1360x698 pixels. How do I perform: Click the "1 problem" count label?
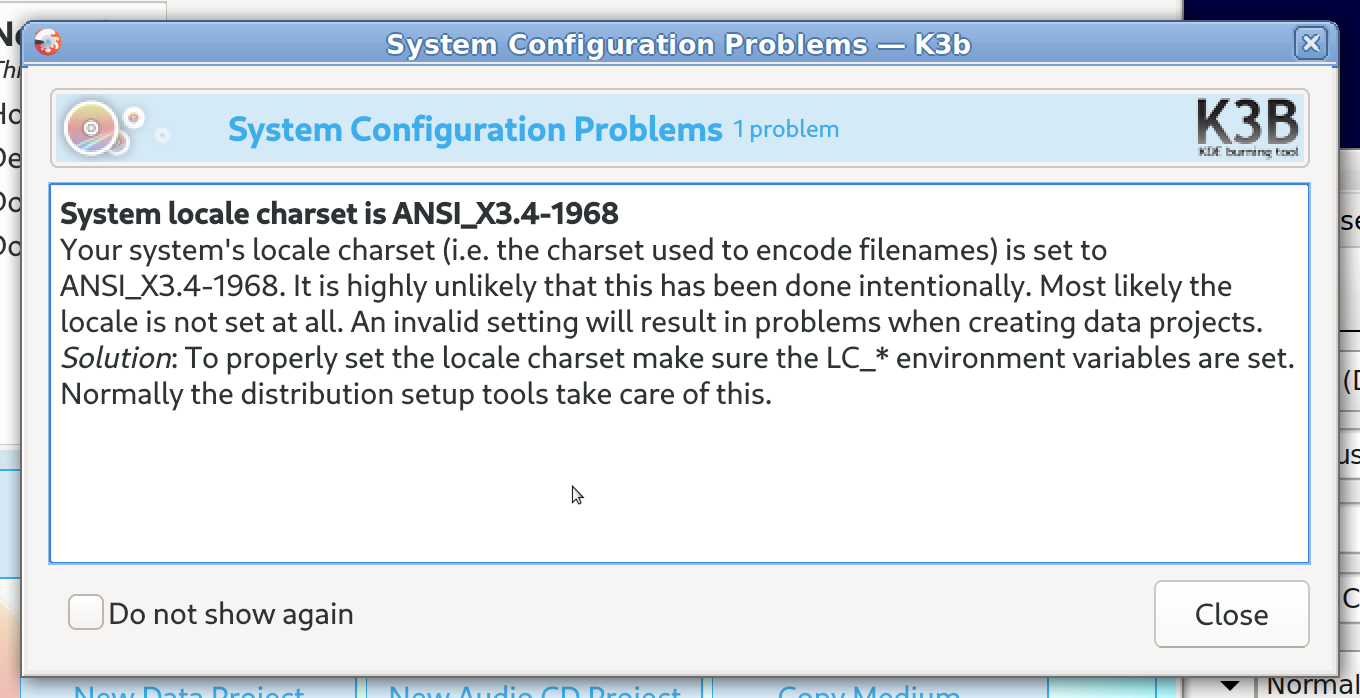click(x=786, y=130)
